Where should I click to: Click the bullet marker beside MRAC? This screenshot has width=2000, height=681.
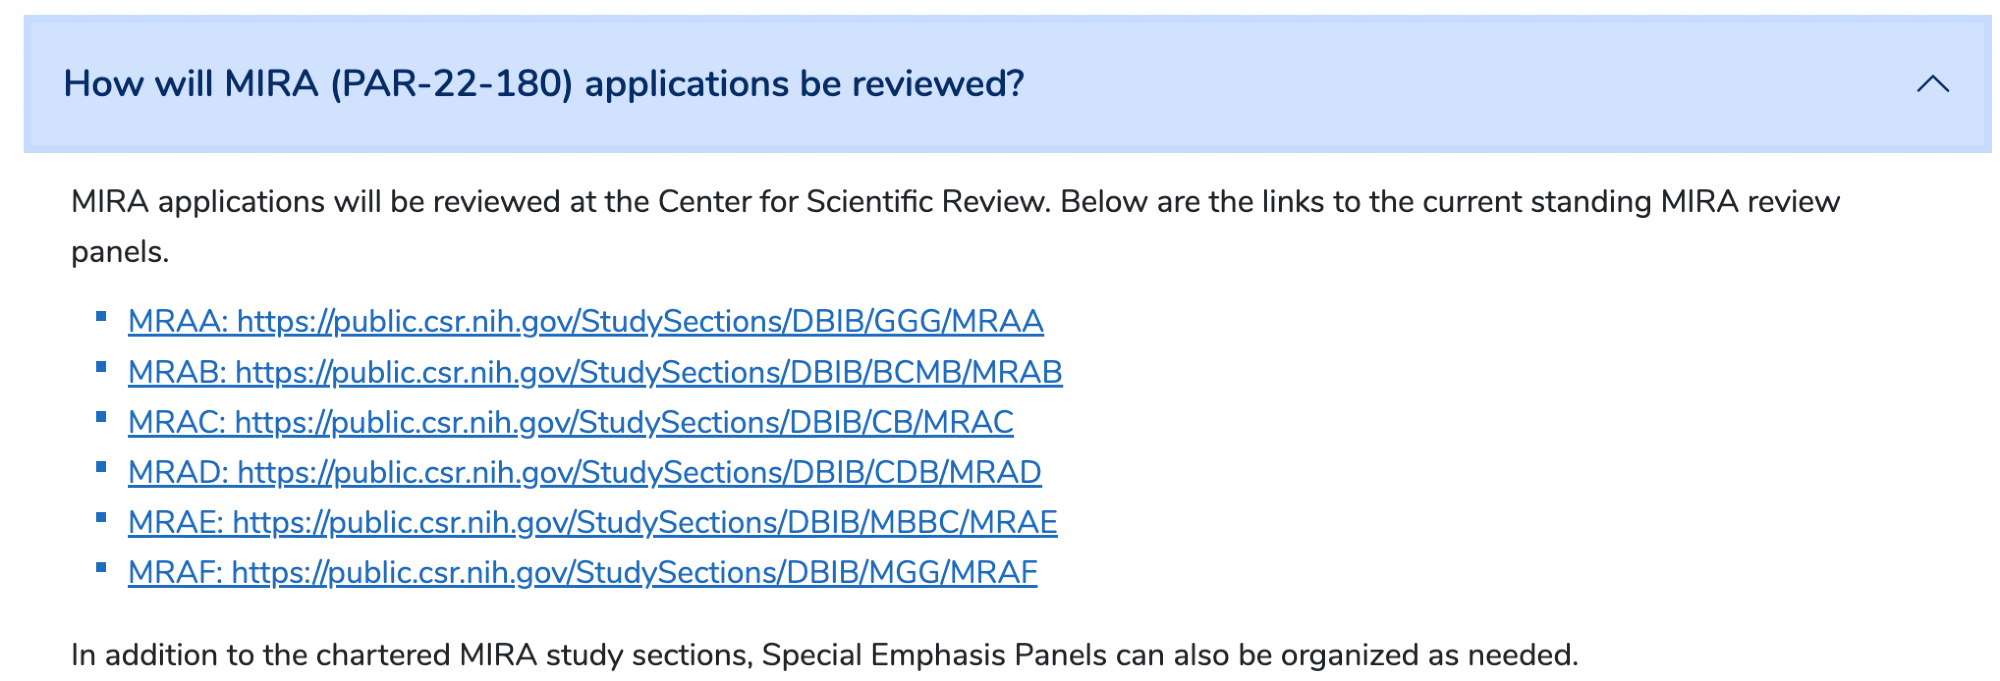[101, 417]
